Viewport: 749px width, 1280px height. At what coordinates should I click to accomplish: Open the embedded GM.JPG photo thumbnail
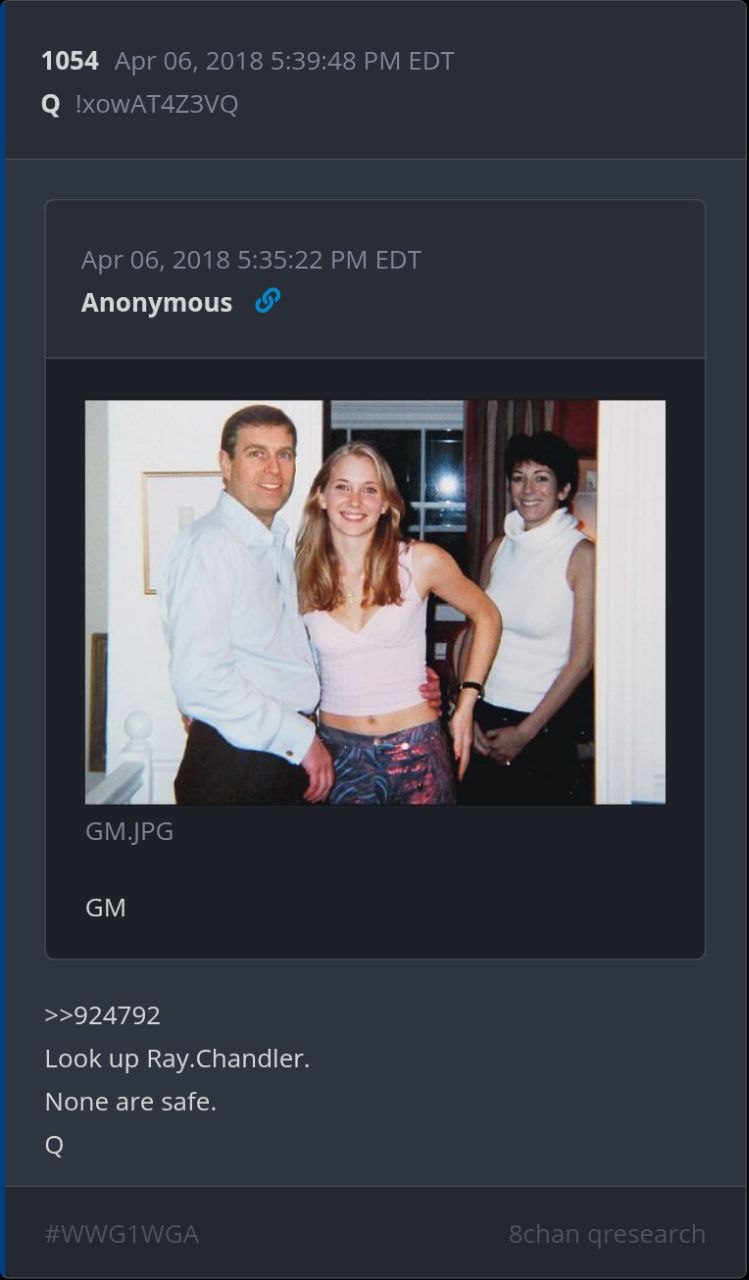coord(375,602)
